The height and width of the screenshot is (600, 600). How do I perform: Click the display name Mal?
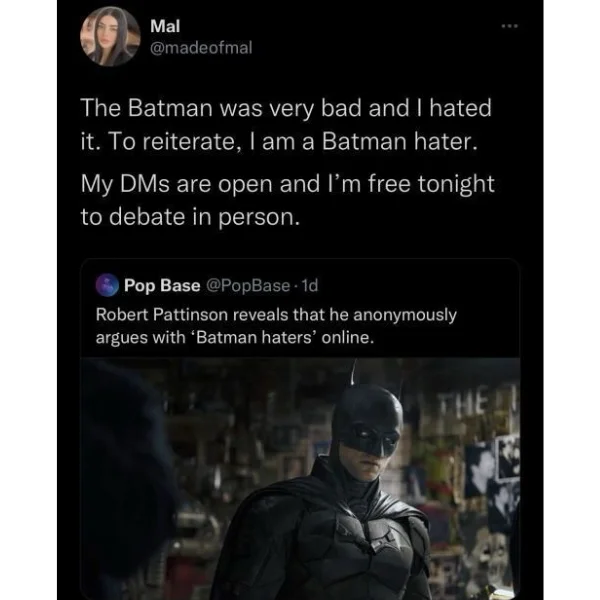(161, 25)
